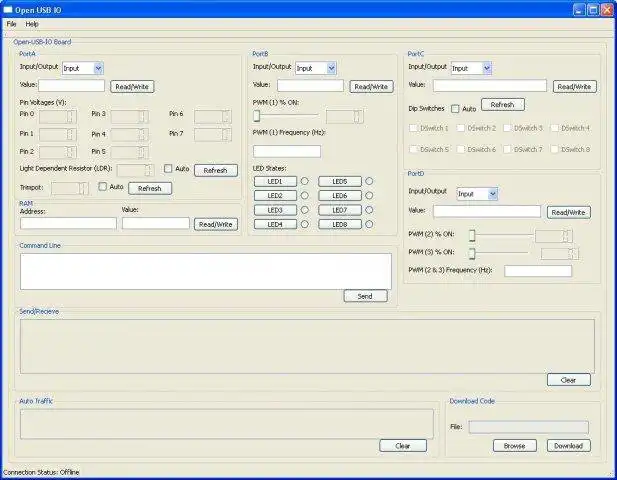
Task: Clear the Auto Traffic log
Action: [403, 446]
